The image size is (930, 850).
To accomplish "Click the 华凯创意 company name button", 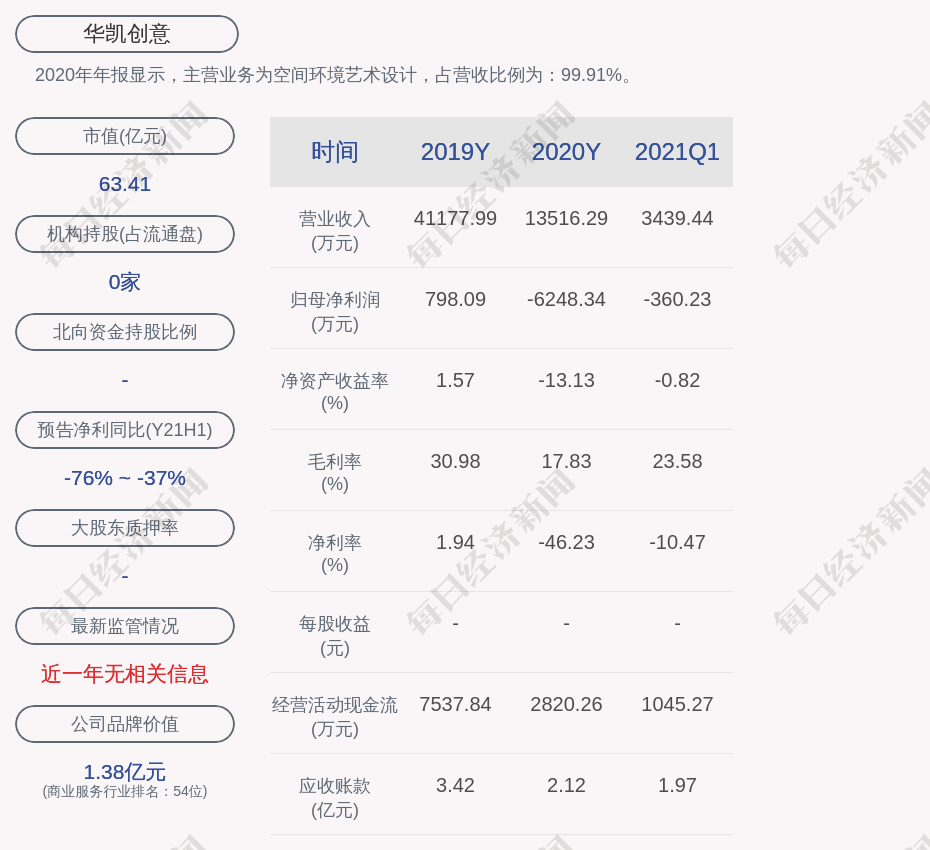I will pyautogui.click(x=126, y=34).
